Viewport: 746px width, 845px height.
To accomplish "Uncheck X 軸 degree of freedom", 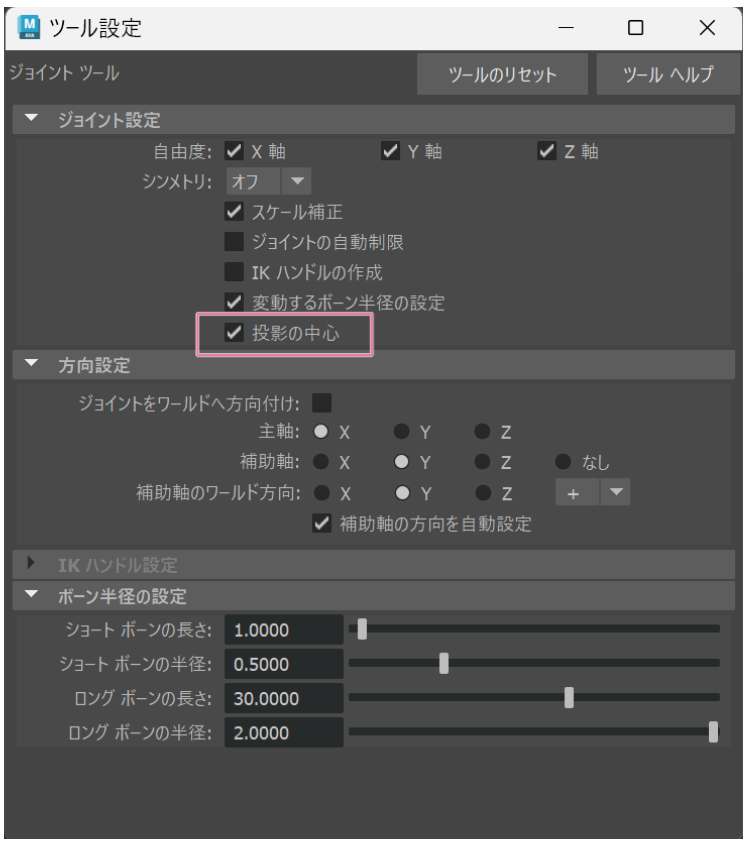I will (x=235, y=152).
